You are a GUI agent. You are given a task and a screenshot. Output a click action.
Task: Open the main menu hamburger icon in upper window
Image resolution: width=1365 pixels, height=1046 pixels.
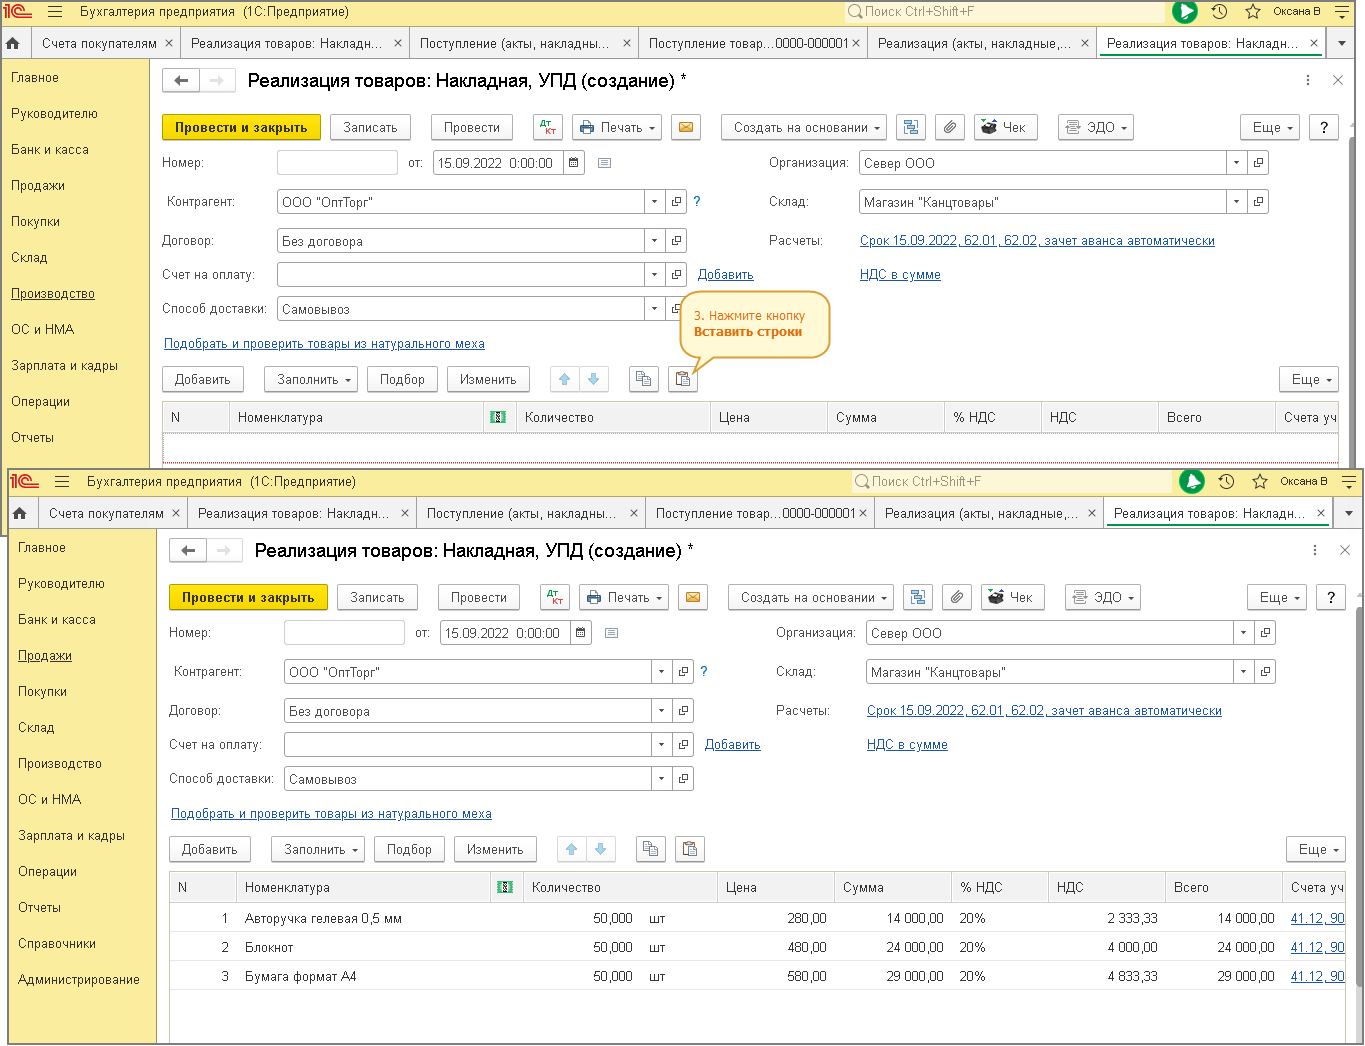pyautogui.click(x=55, y=12)
